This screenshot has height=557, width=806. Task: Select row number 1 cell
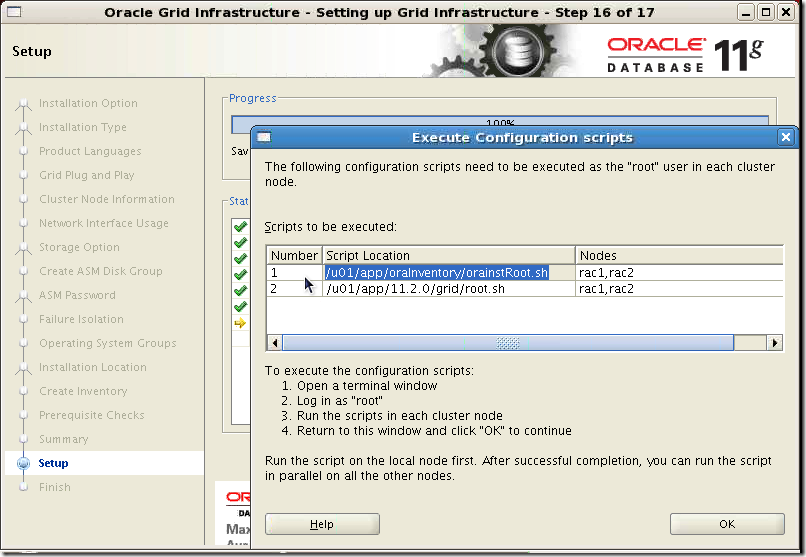click(295, 272)
